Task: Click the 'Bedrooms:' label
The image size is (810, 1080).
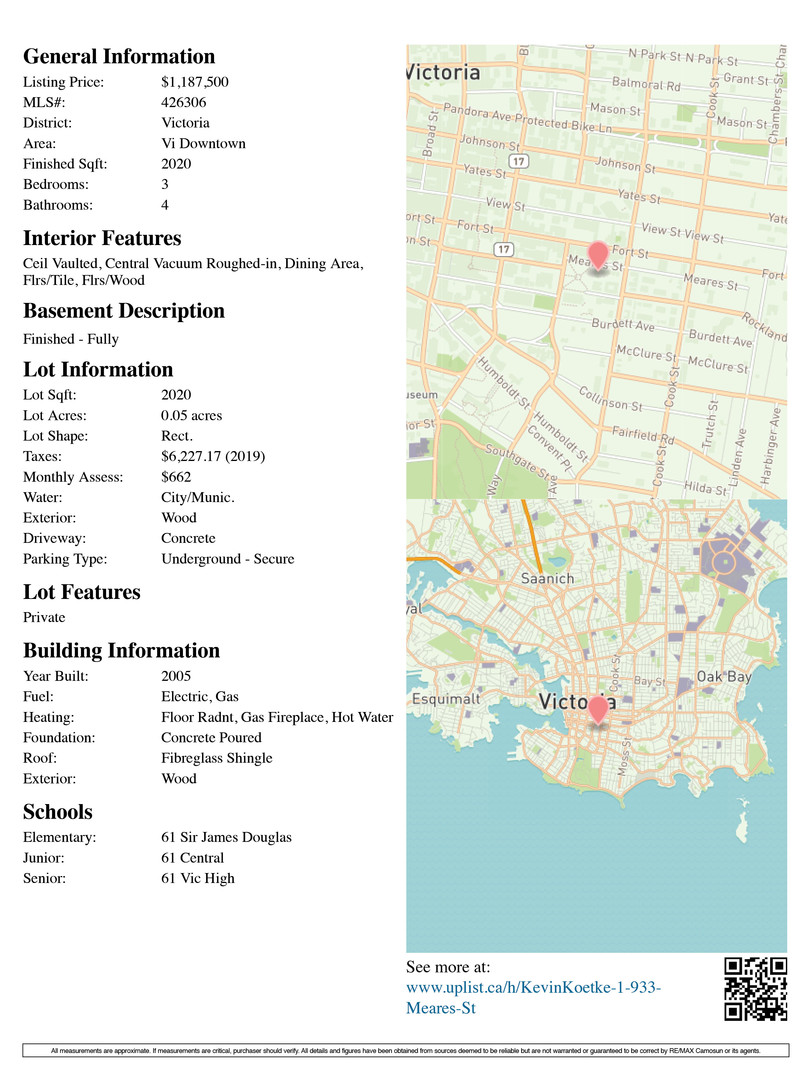Action: pos(56,184)
